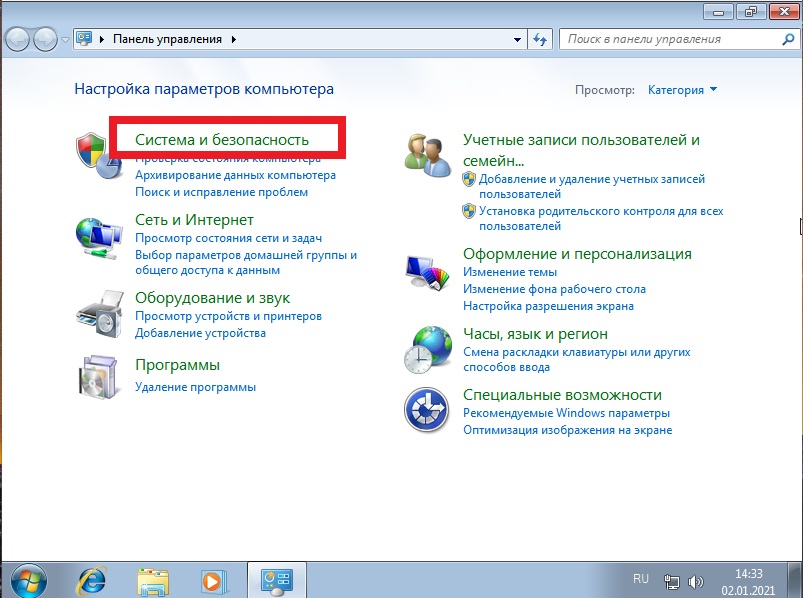Open the Network and Internet globe icon
The height and width of the screenshot is (598, 803).
click(99, 239)
